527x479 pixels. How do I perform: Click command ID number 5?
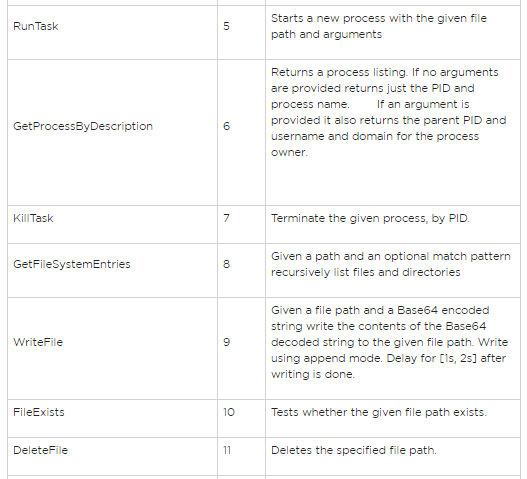coord(226,26)
